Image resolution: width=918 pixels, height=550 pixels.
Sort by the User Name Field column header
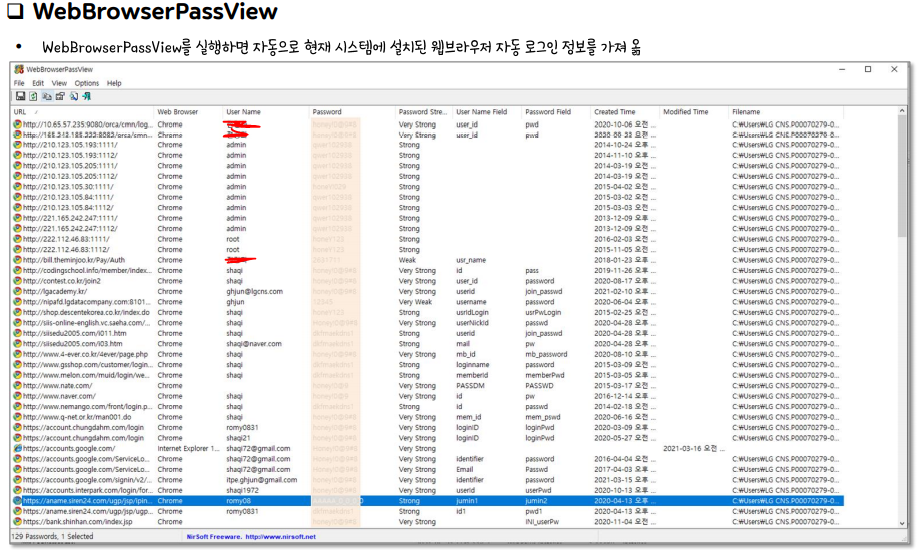(487, 112)
